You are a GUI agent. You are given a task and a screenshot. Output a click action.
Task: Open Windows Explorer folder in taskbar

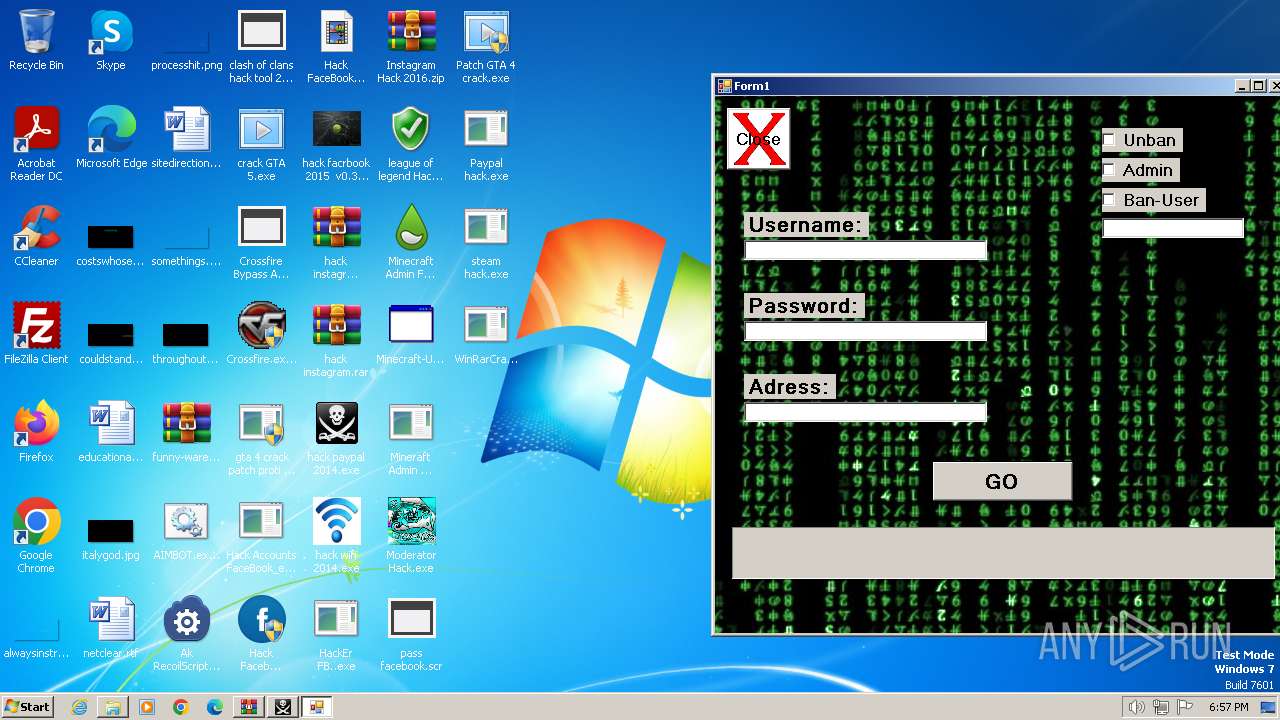pos(113,707)
